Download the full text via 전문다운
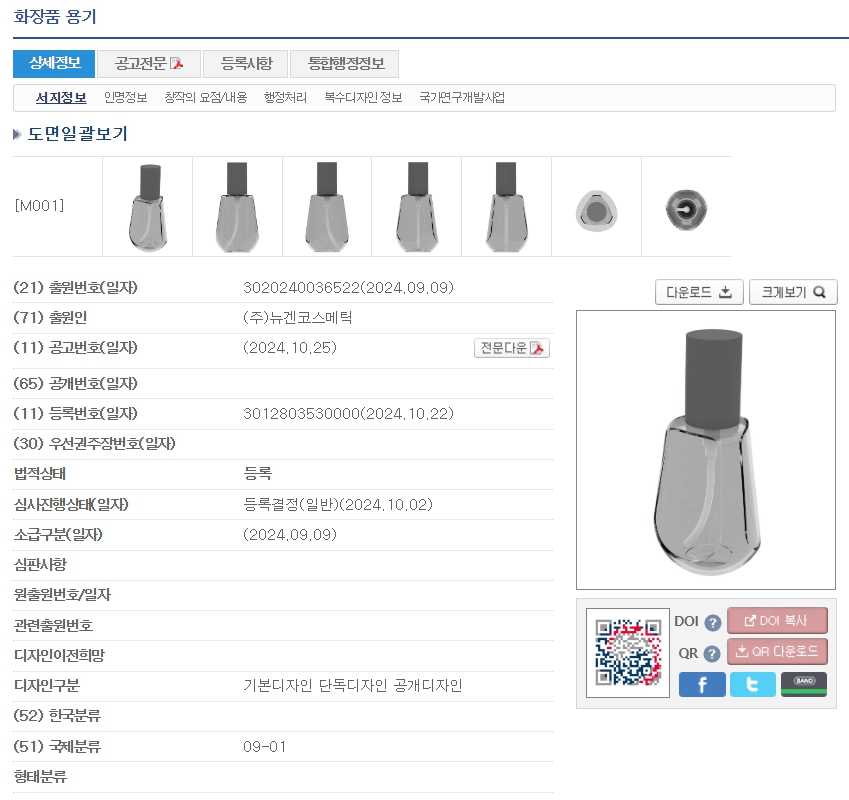Screen dimensions: 849x800 point(512,348)
